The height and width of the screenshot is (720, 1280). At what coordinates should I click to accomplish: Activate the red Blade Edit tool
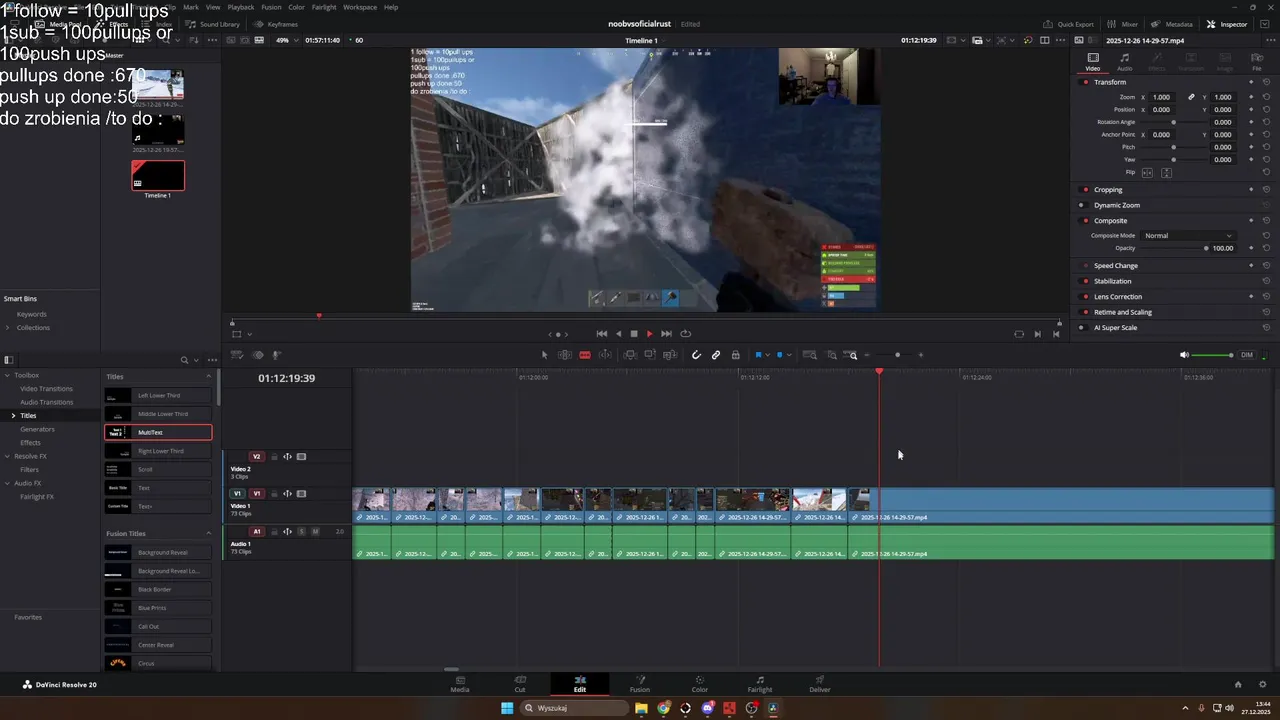585,355
